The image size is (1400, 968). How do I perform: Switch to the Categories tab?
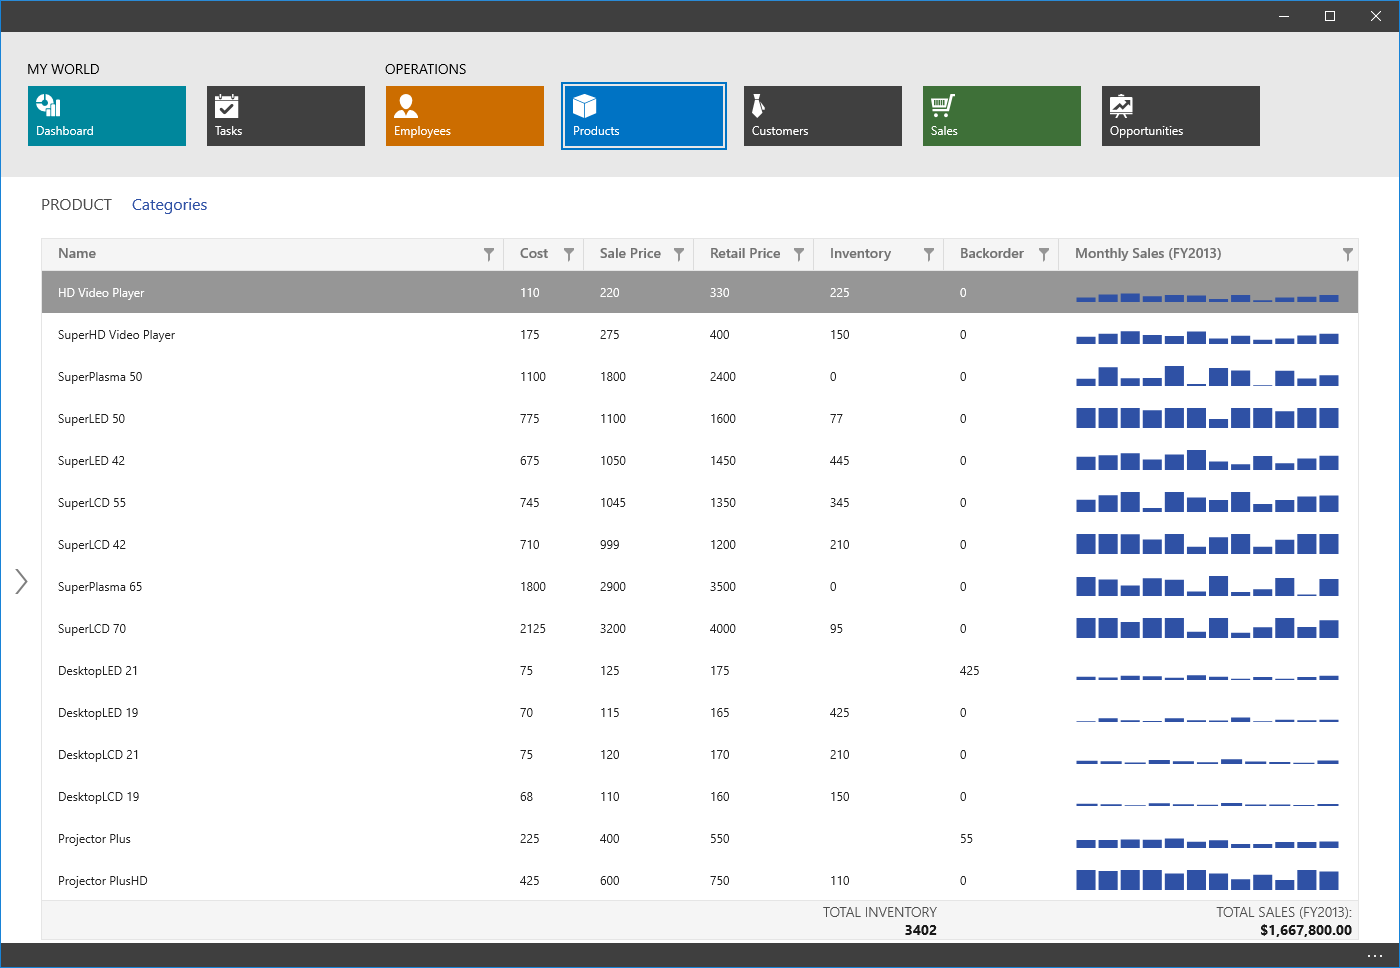click(x=169, y=205)
